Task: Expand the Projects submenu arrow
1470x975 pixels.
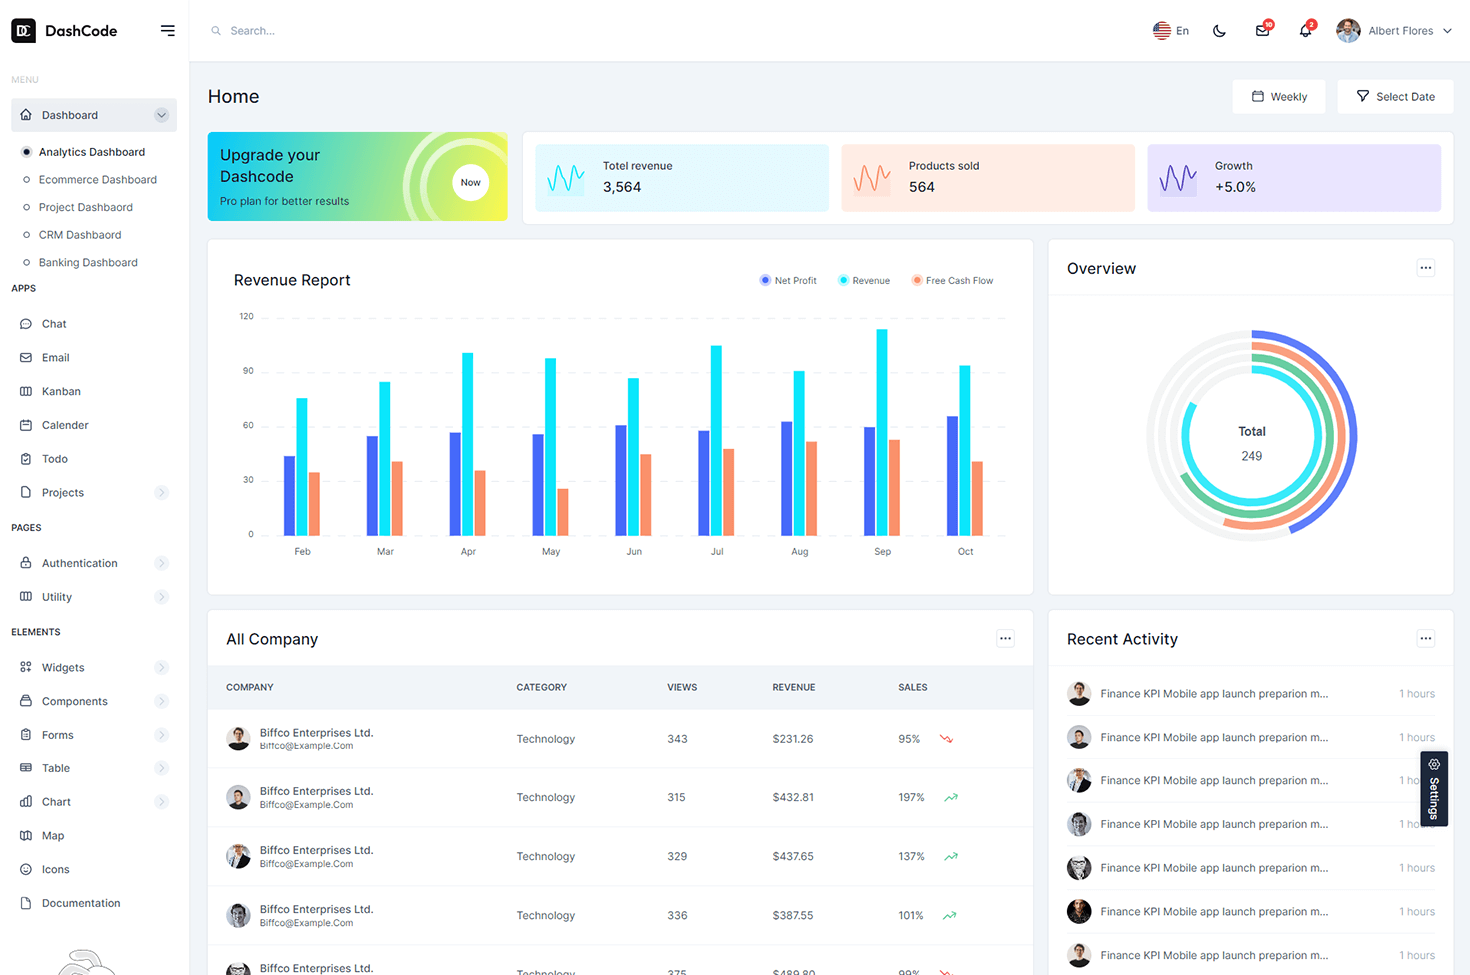Action: (x=161, y=493)
